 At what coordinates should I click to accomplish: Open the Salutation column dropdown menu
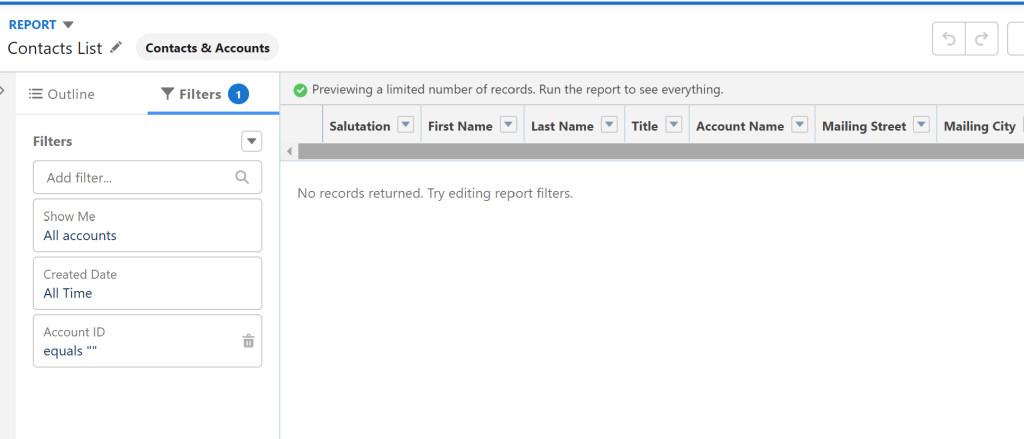pyautogui.click(x=405, y=126)
